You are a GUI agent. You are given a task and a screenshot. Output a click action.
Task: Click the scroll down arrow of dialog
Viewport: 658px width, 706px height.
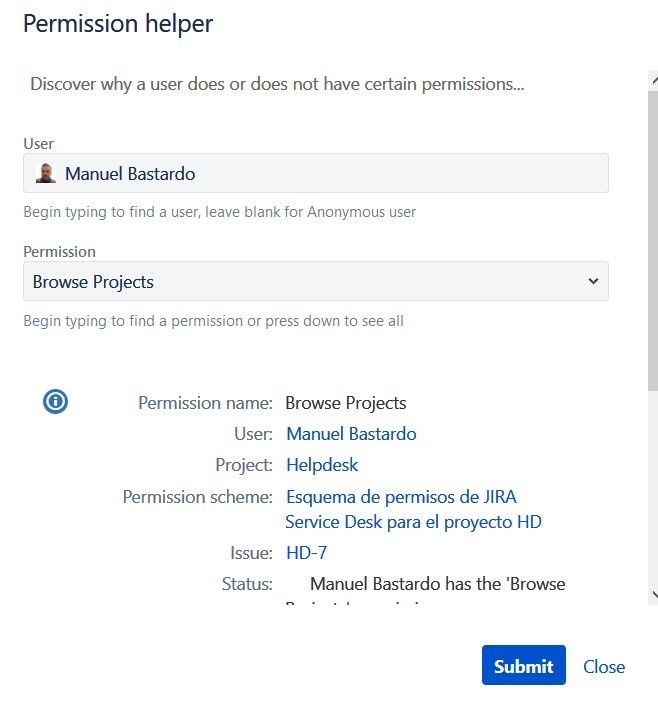(x=654, y=594)
